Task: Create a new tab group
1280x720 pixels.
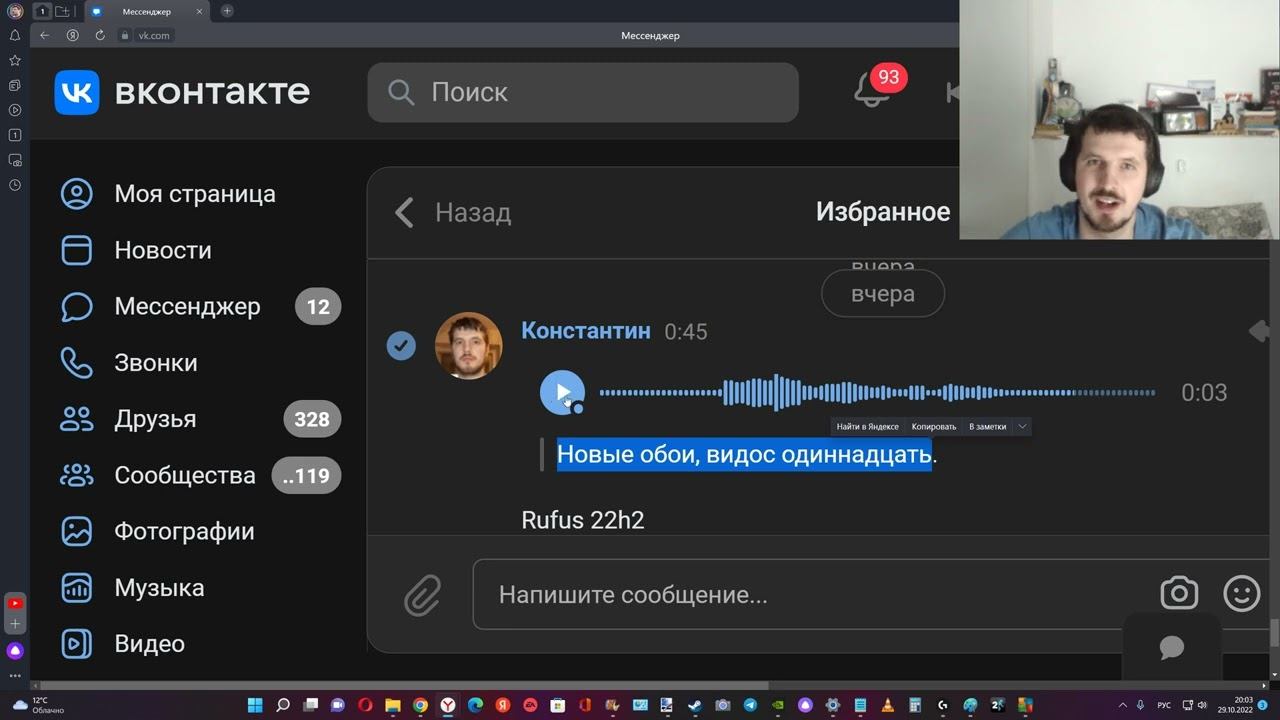Action: [x=63, y=11]
